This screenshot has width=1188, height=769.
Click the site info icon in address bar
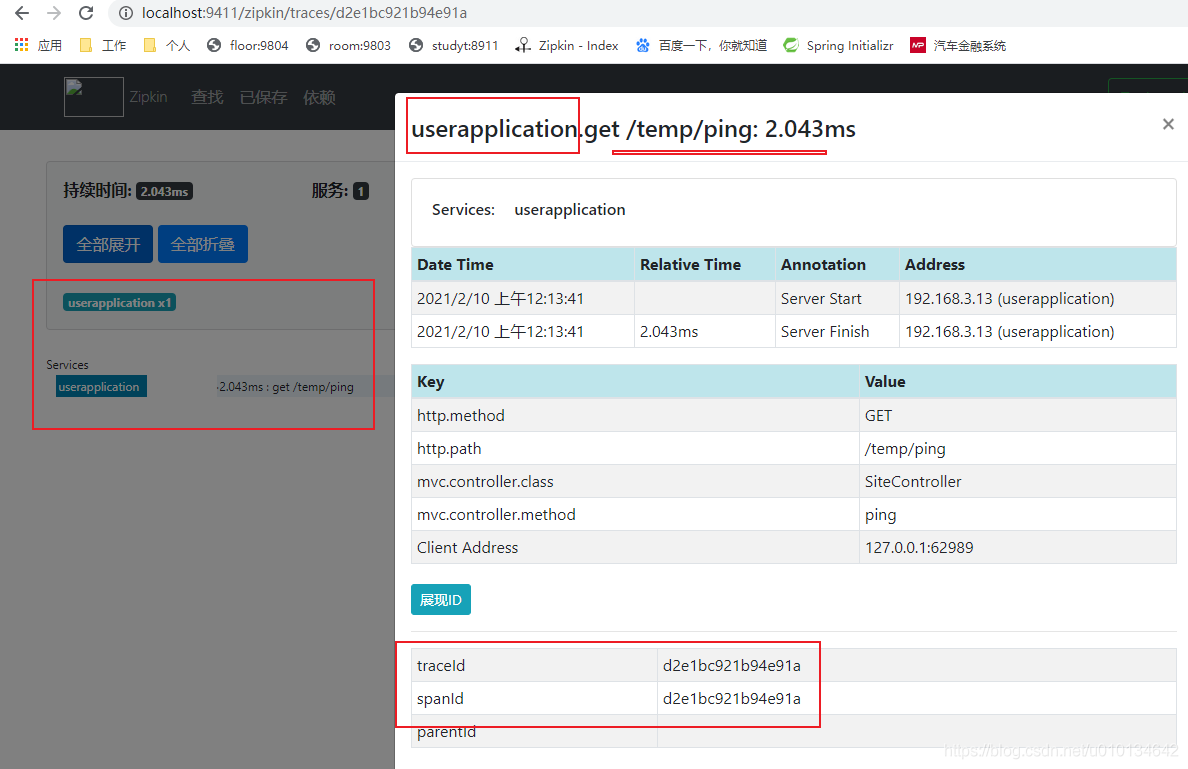pos(127,13)
